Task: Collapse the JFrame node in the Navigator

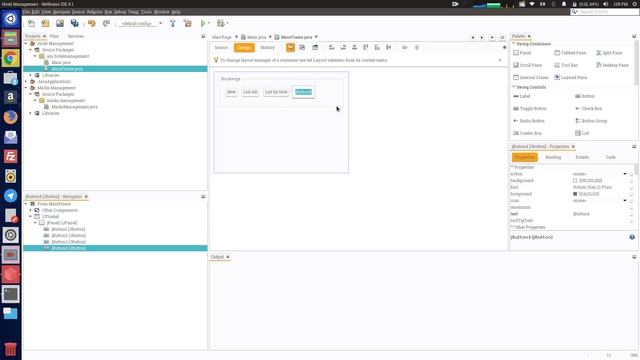Action: pos(31,216)
